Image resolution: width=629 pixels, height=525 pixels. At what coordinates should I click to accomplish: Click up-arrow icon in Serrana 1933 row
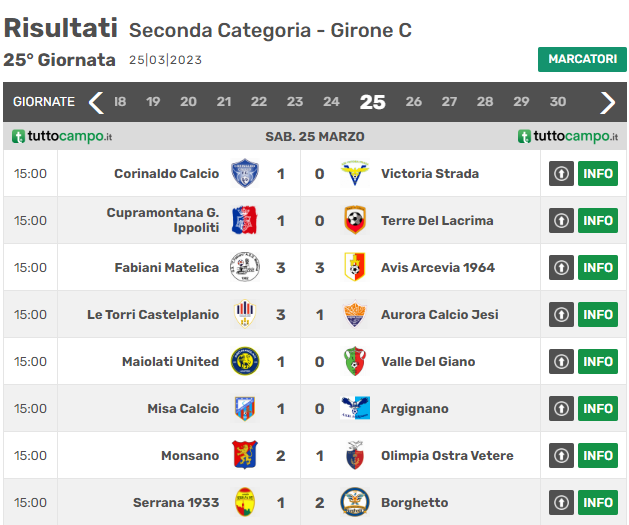tap(561, 502)
